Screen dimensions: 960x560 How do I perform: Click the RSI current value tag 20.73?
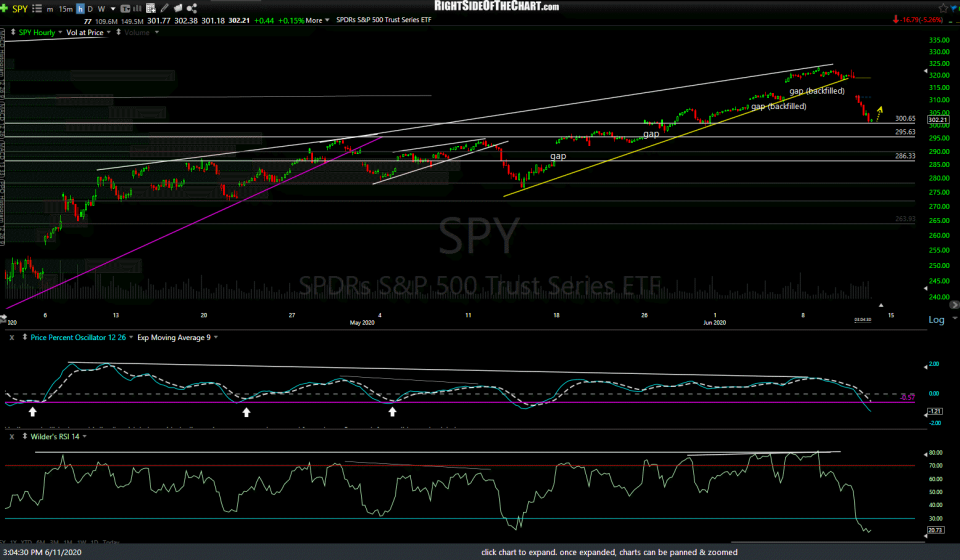[936, 530]
